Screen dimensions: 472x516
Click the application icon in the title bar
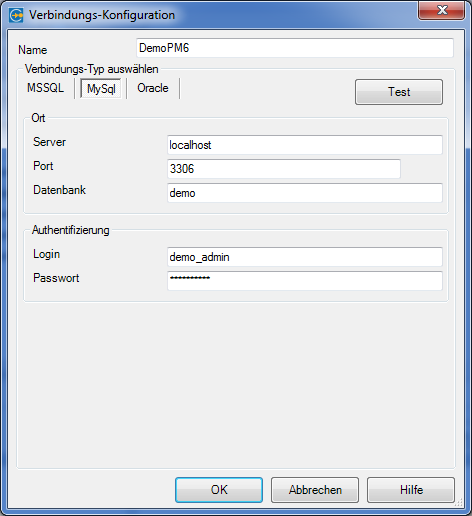click(16, 15)
